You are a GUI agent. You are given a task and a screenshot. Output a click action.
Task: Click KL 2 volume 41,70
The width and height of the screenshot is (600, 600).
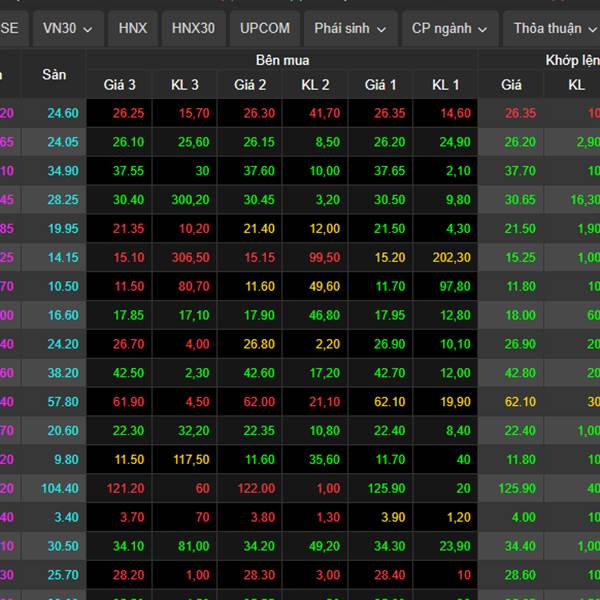coord(324,113)
